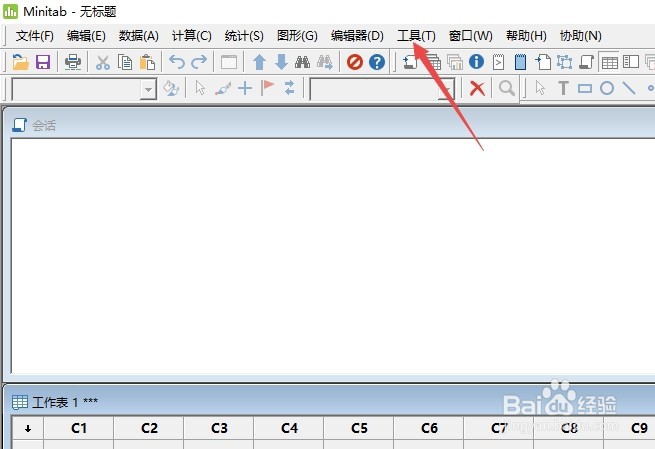
Task: Click the red X delete icon
Action: pos(477,89)
